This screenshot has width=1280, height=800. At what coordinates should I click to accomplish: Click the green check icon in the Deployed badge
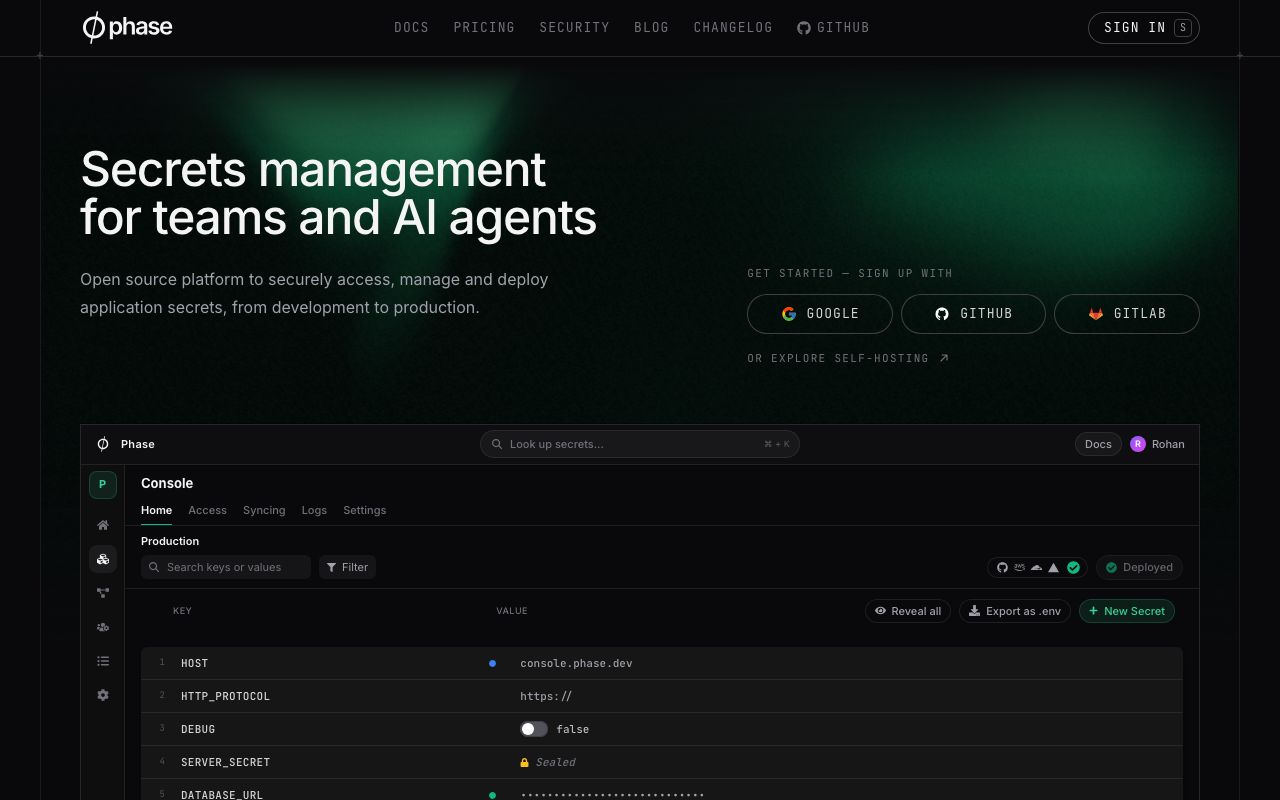tap(1111, 567)
